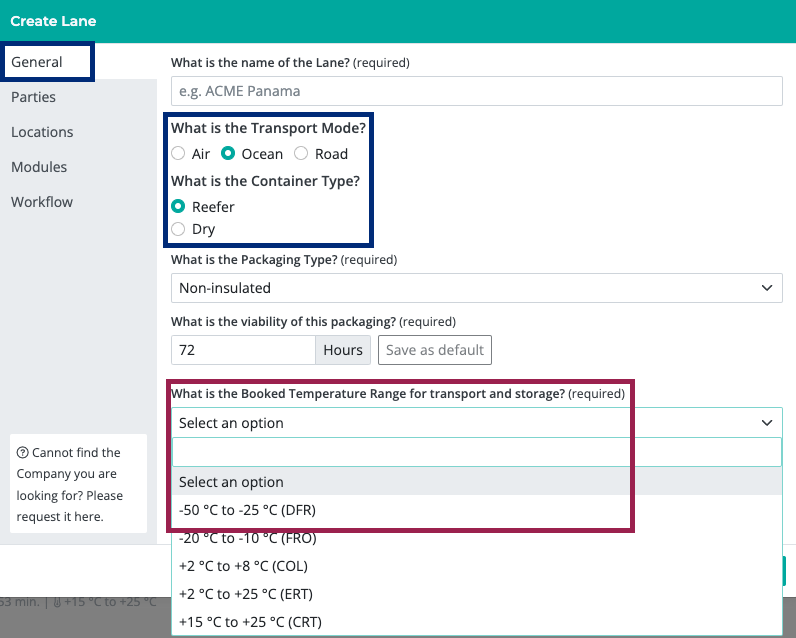Screen dimensions: 796x638
Task: Choose 'Select an option' in temperature list
Action: pos(477,482)
